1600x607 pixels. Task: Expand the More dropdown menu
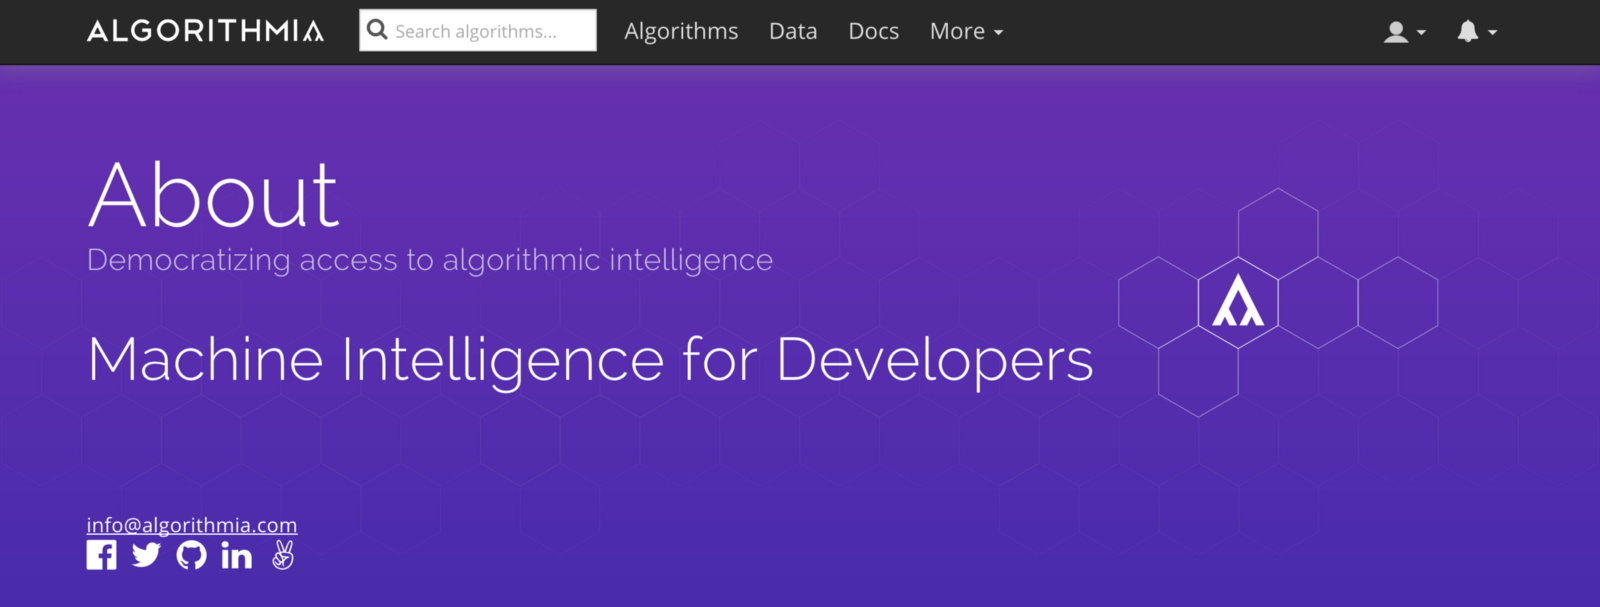[x=966, y=31]
